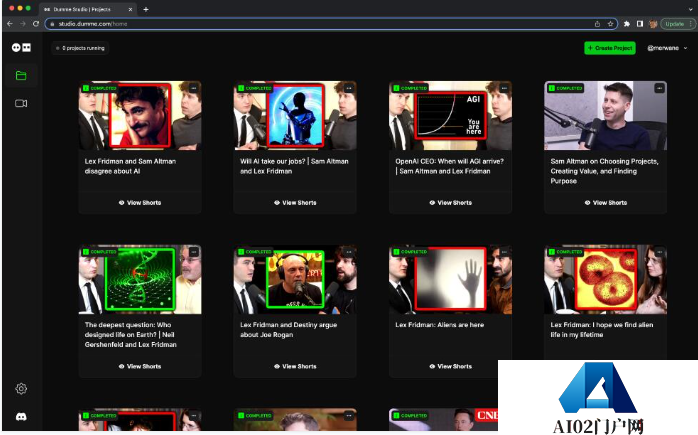
Task: Open browser extensions puzzle icon
Action: [627, 24]
